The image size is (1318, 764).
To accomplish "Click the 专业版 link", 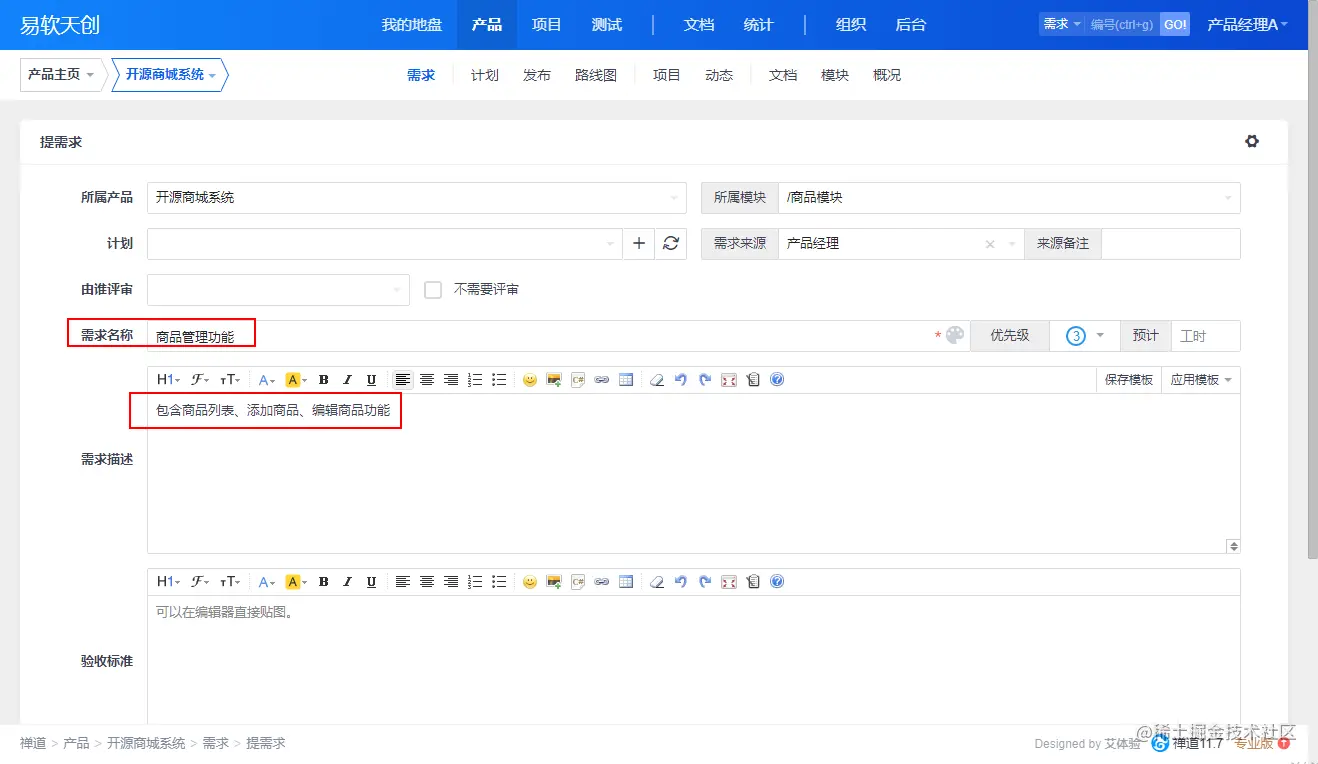I will [x=1254, y=743].
